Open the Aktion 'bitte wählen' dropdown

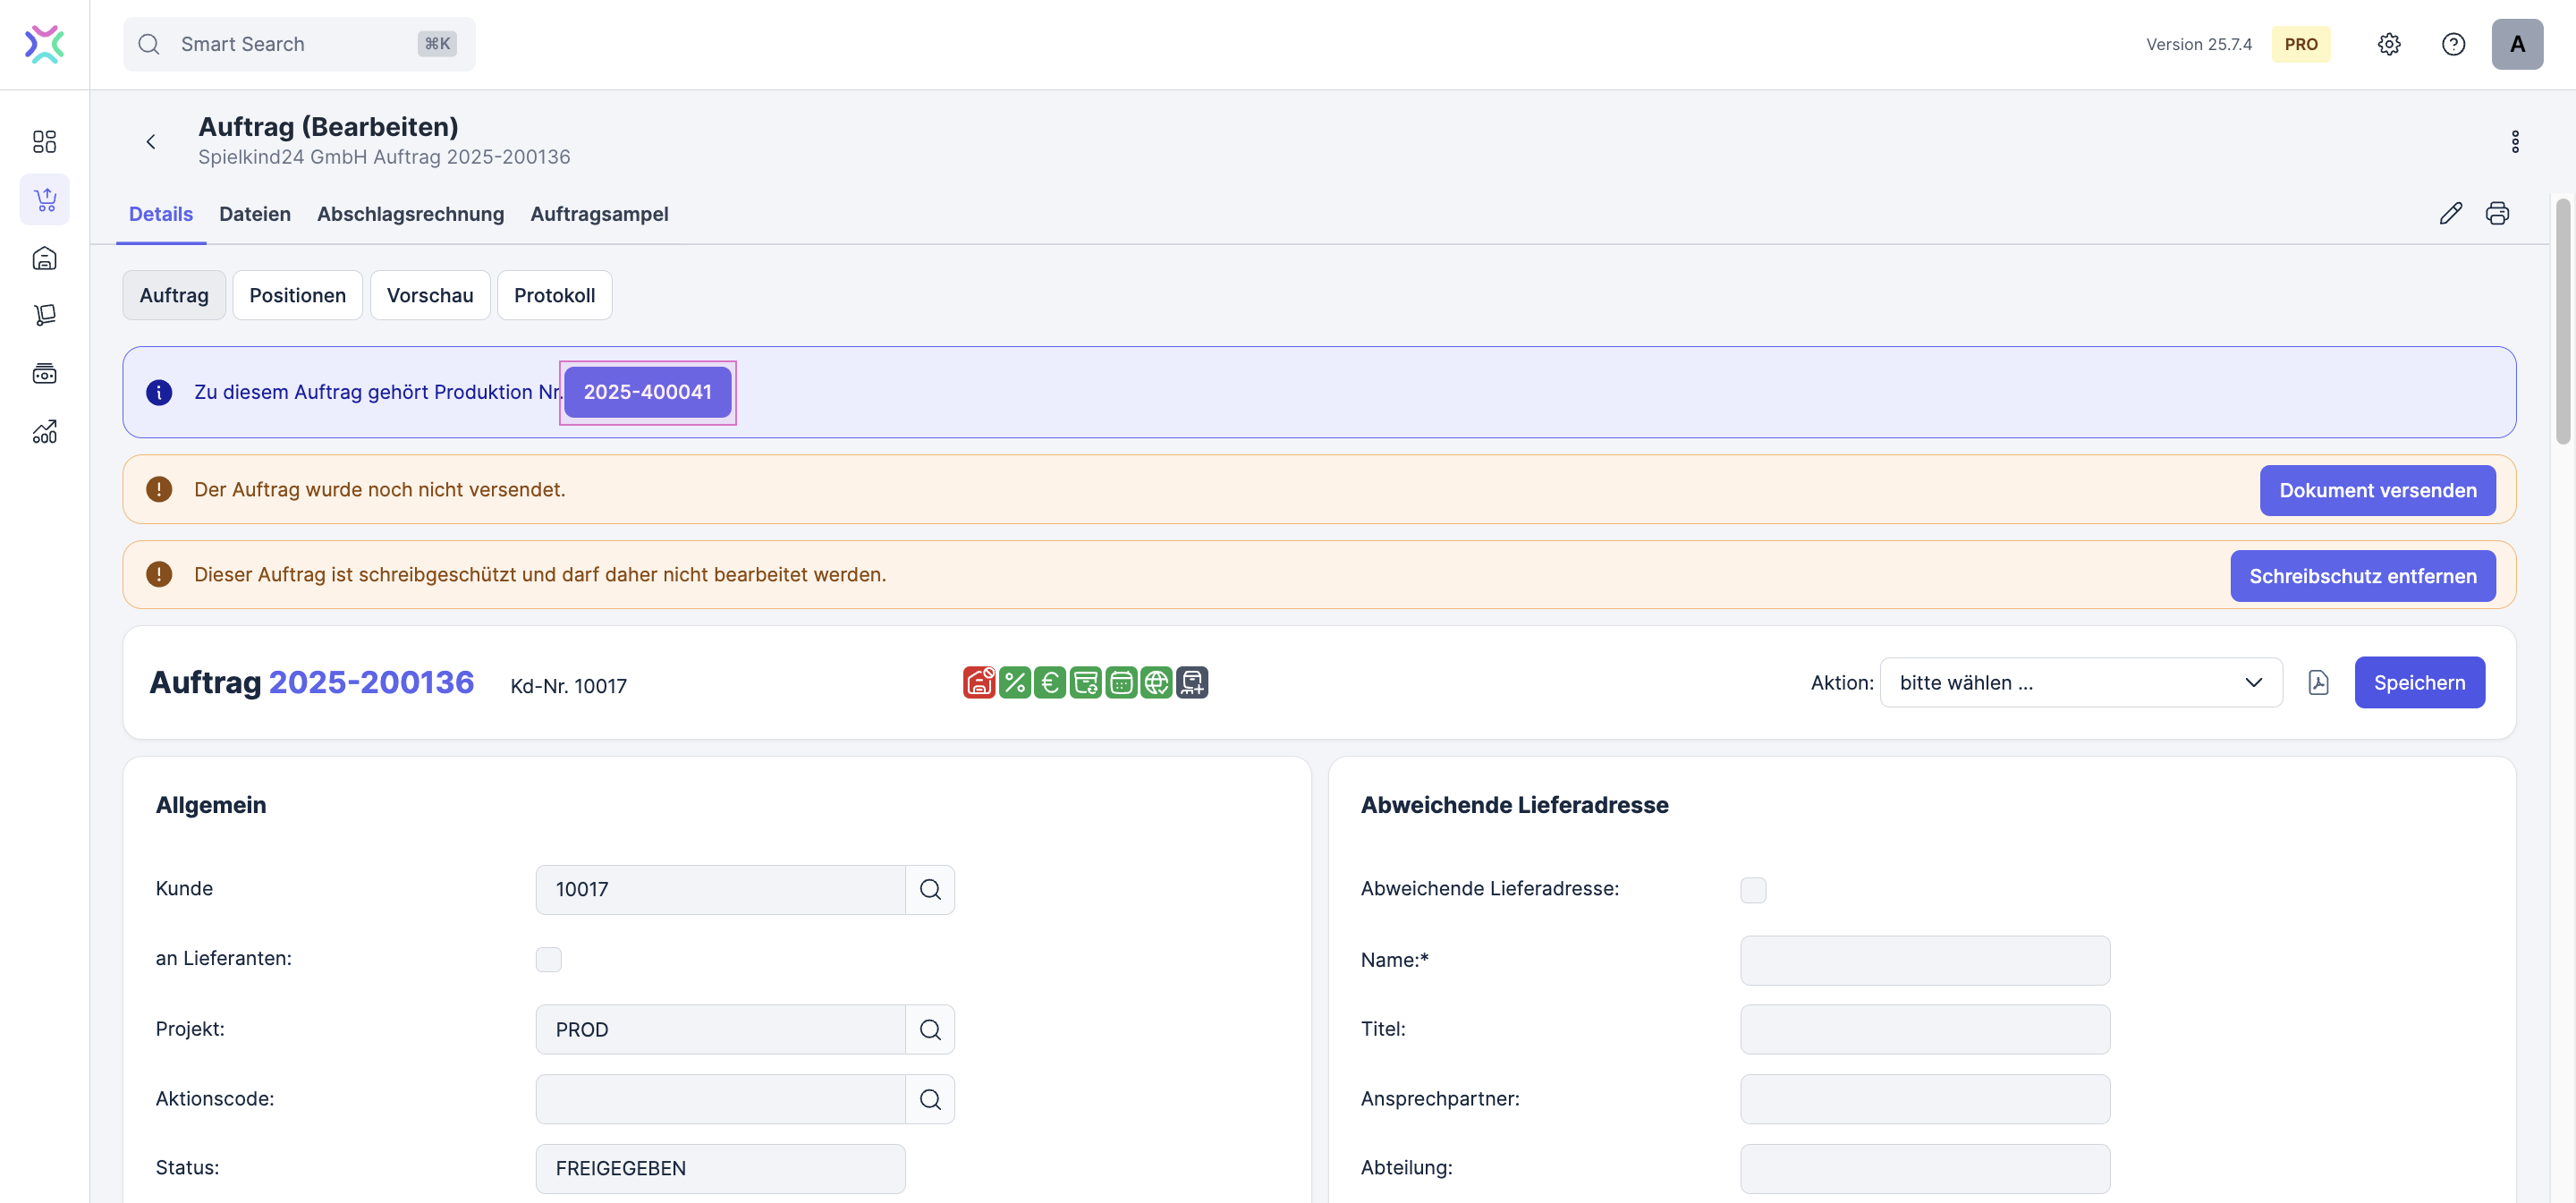[2080, 682]
